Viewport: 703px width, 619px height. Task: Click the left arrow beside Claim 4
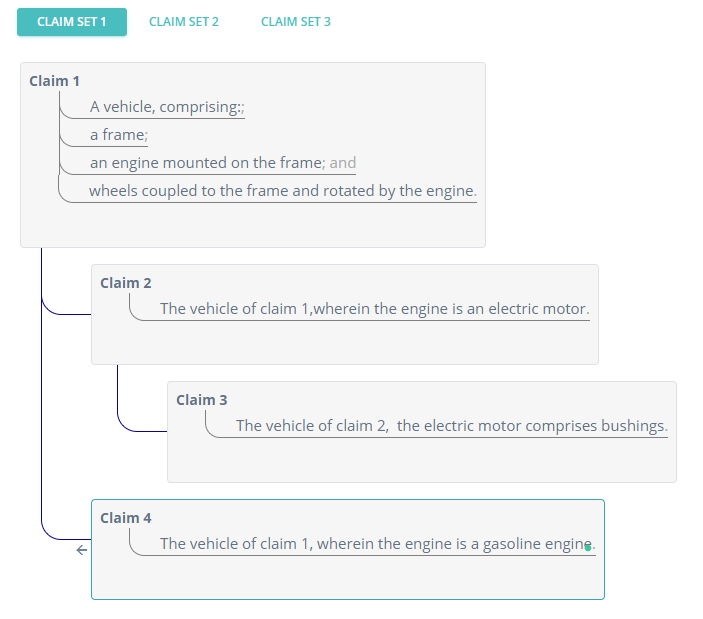coord(82,550)
